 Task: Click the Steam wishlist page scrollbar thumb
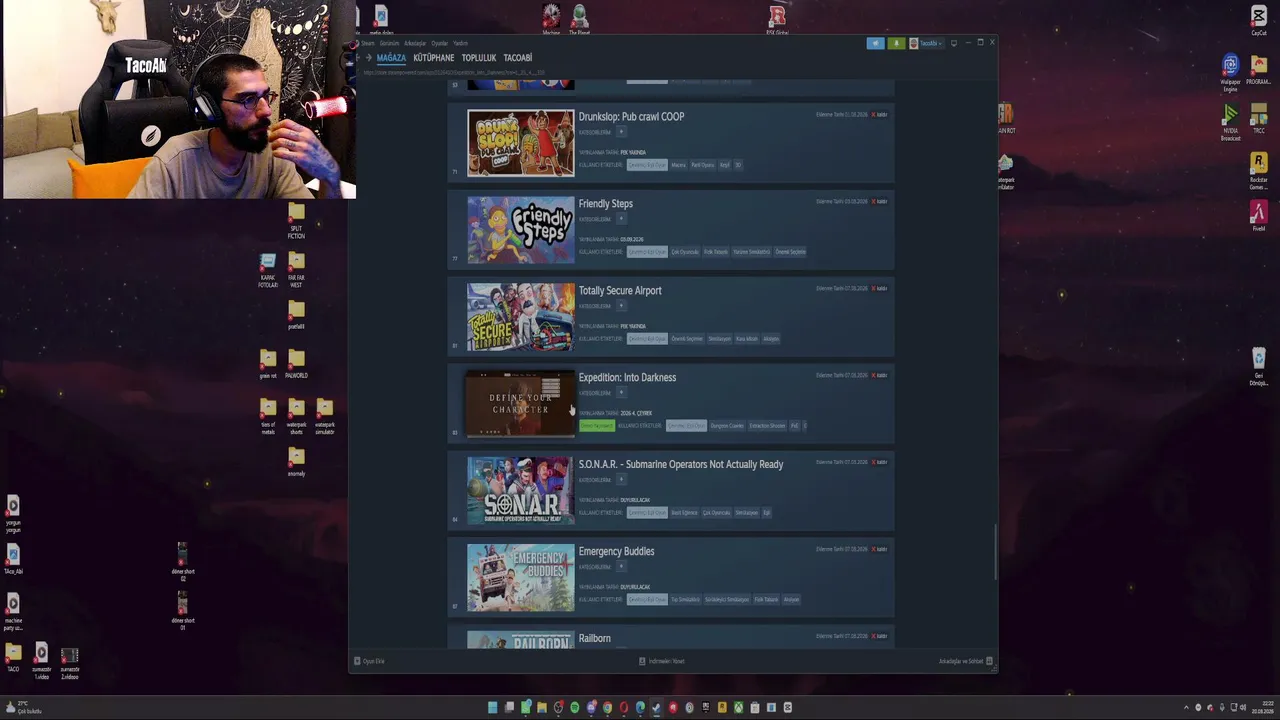pos(995,552)
